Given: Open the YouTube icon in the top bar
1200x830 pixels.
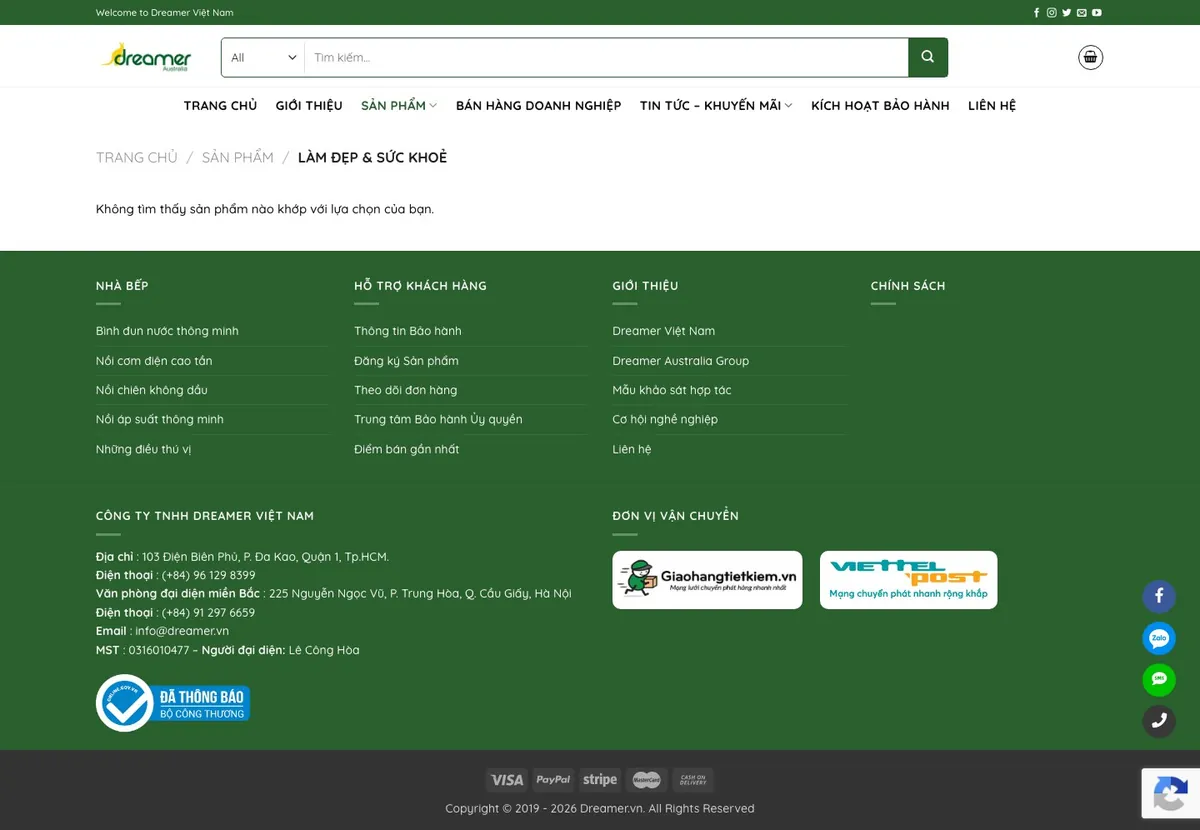Looking at the screenshot, I should click(x=1097, y=13).
